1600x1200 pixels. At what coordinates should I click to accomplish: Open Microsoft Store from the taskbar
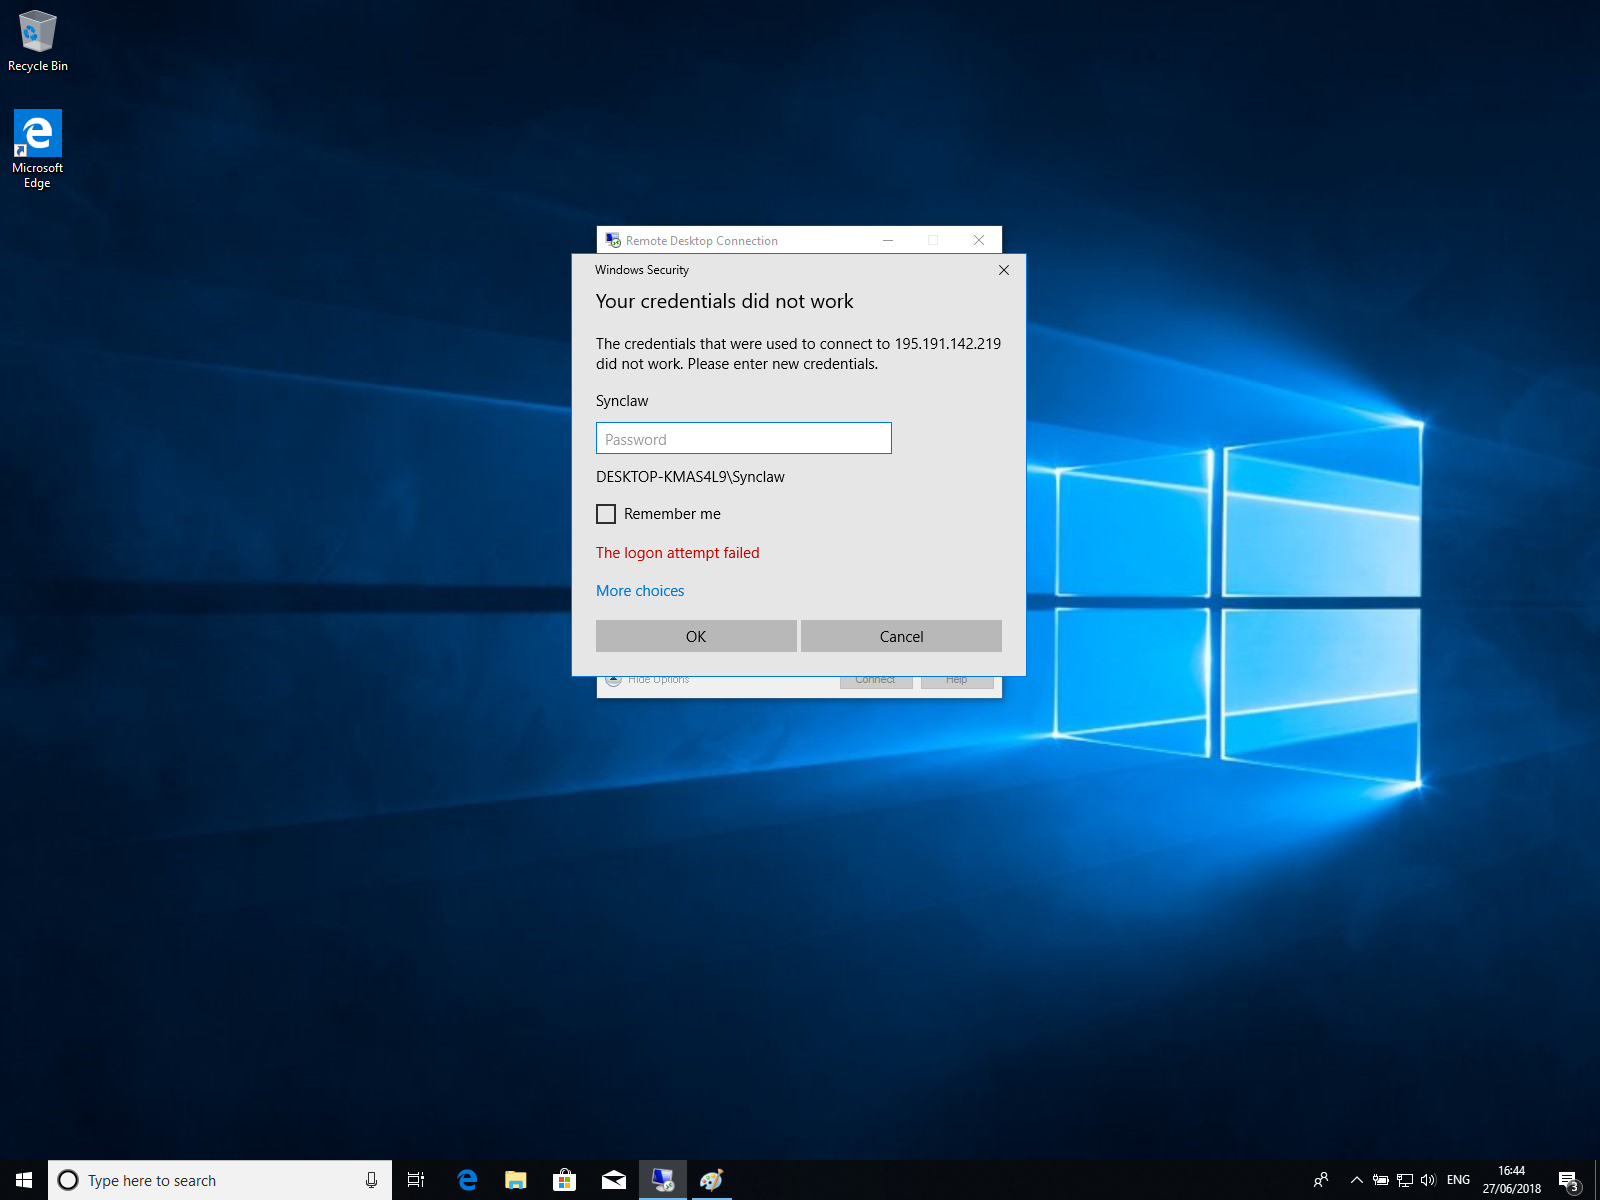(565, 1180)
